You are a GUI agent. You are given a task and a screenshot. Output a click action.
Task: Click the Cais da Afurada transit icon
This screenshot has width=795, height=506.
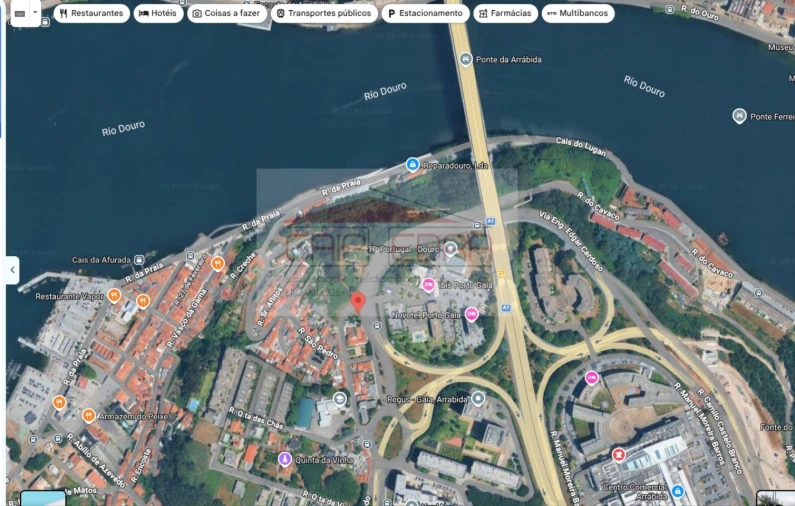pos(138,260)
